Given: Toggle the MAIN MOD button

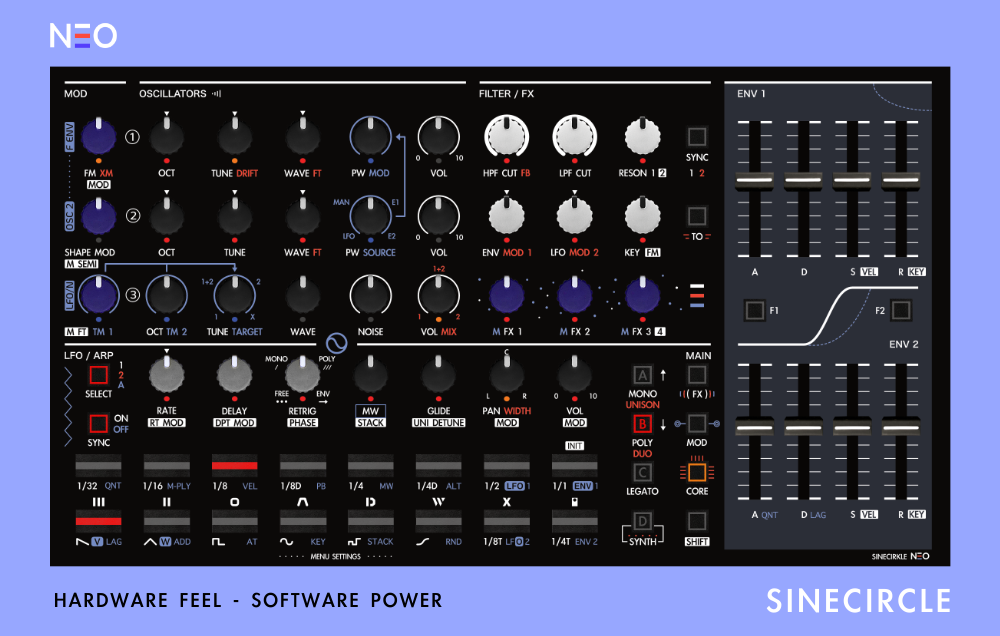Looking at the screenshot, I should click(696, 424).
